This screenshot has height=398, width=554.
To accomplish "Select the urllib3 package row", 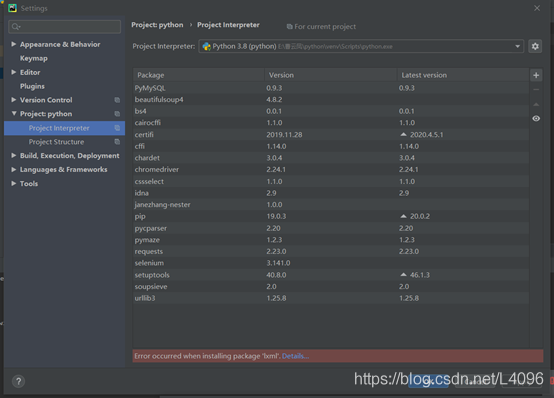I will coord(331,298).
